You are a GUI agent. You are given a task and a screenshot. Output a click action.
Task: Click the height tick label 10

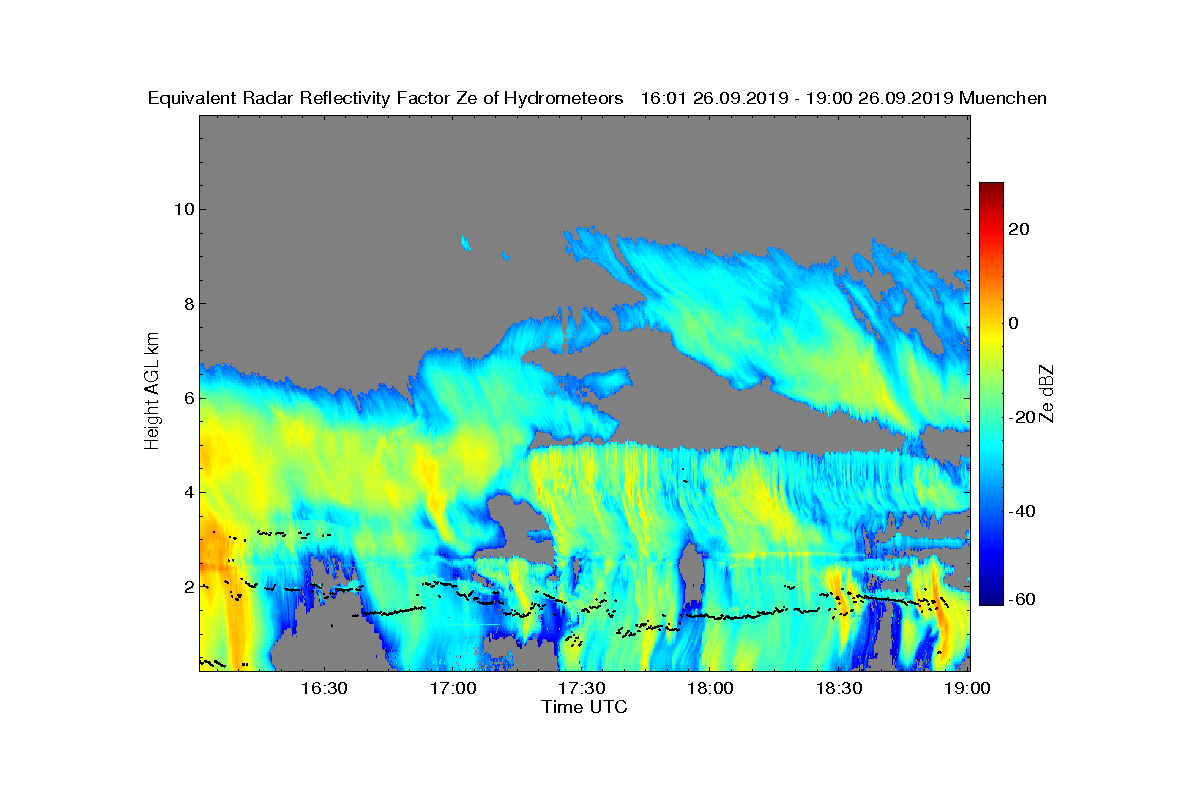pos(182,209)
